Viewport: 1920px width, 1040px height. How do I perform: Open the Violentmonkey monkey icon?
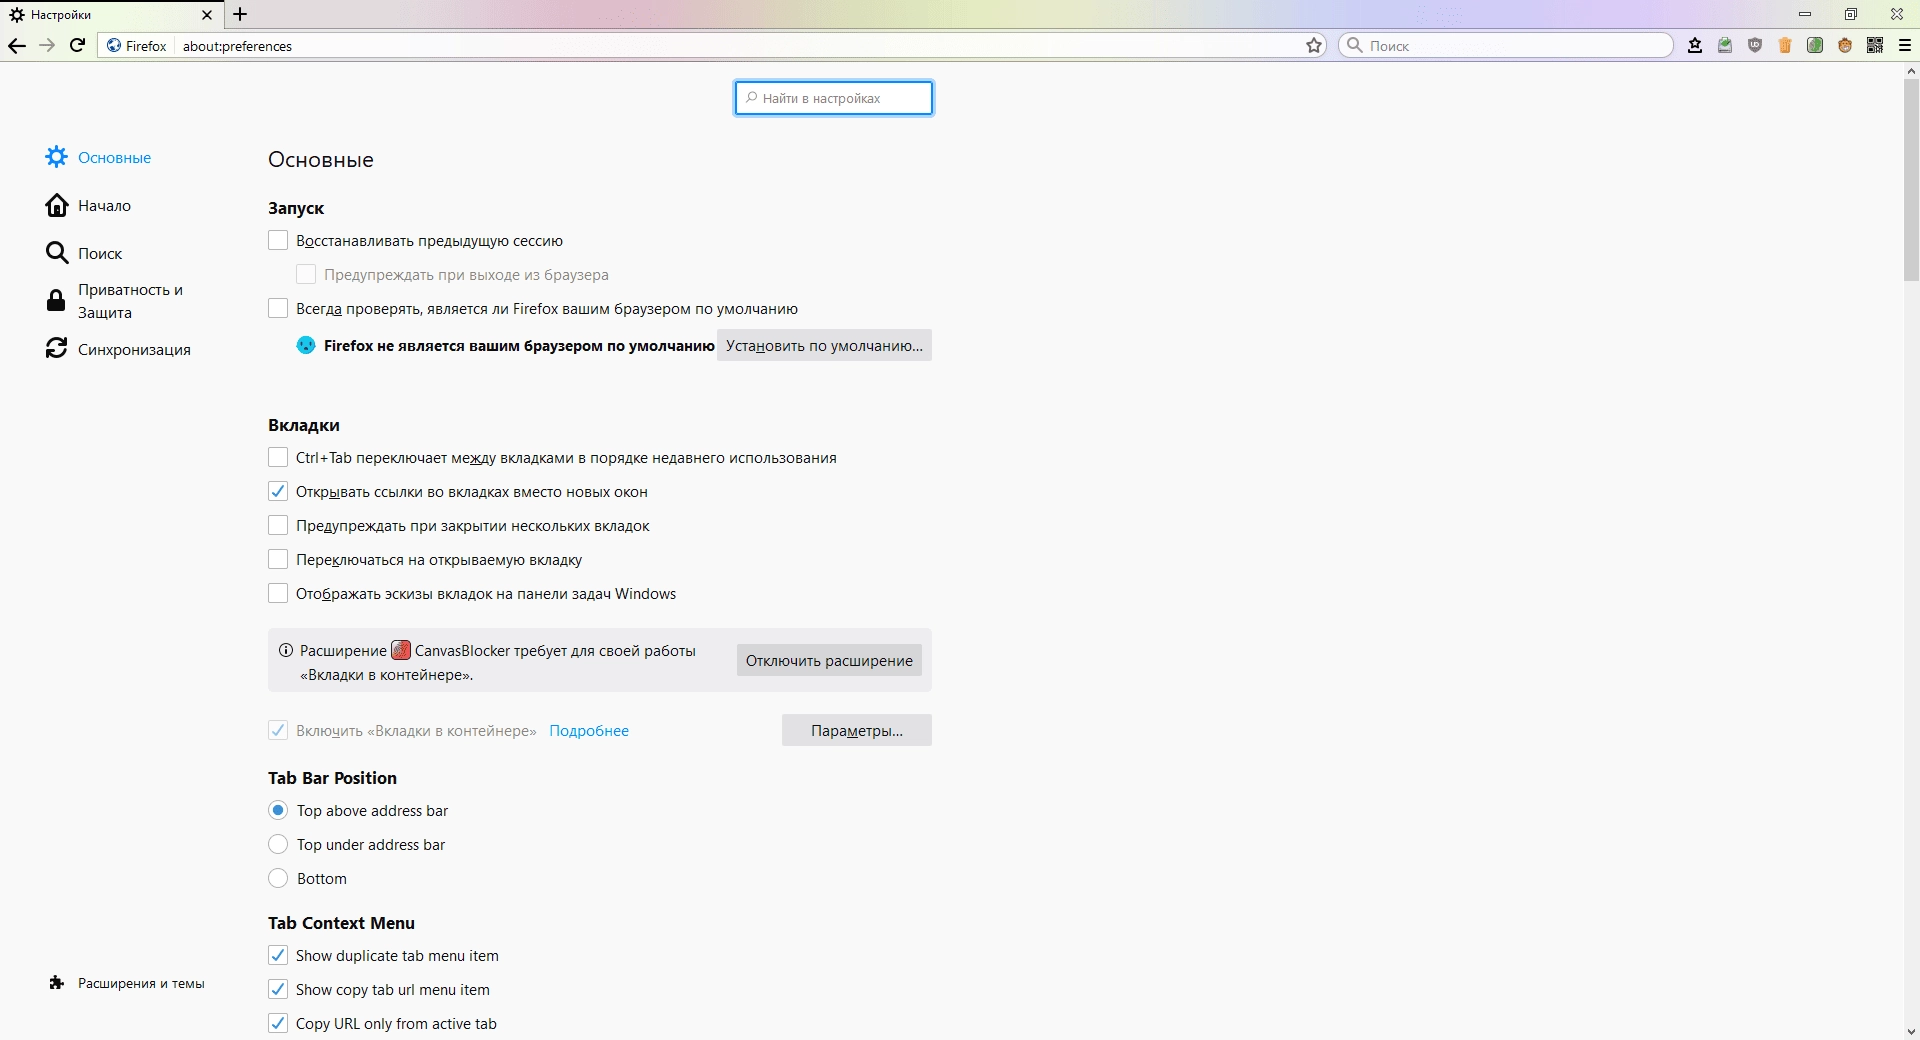(1845, 45)
